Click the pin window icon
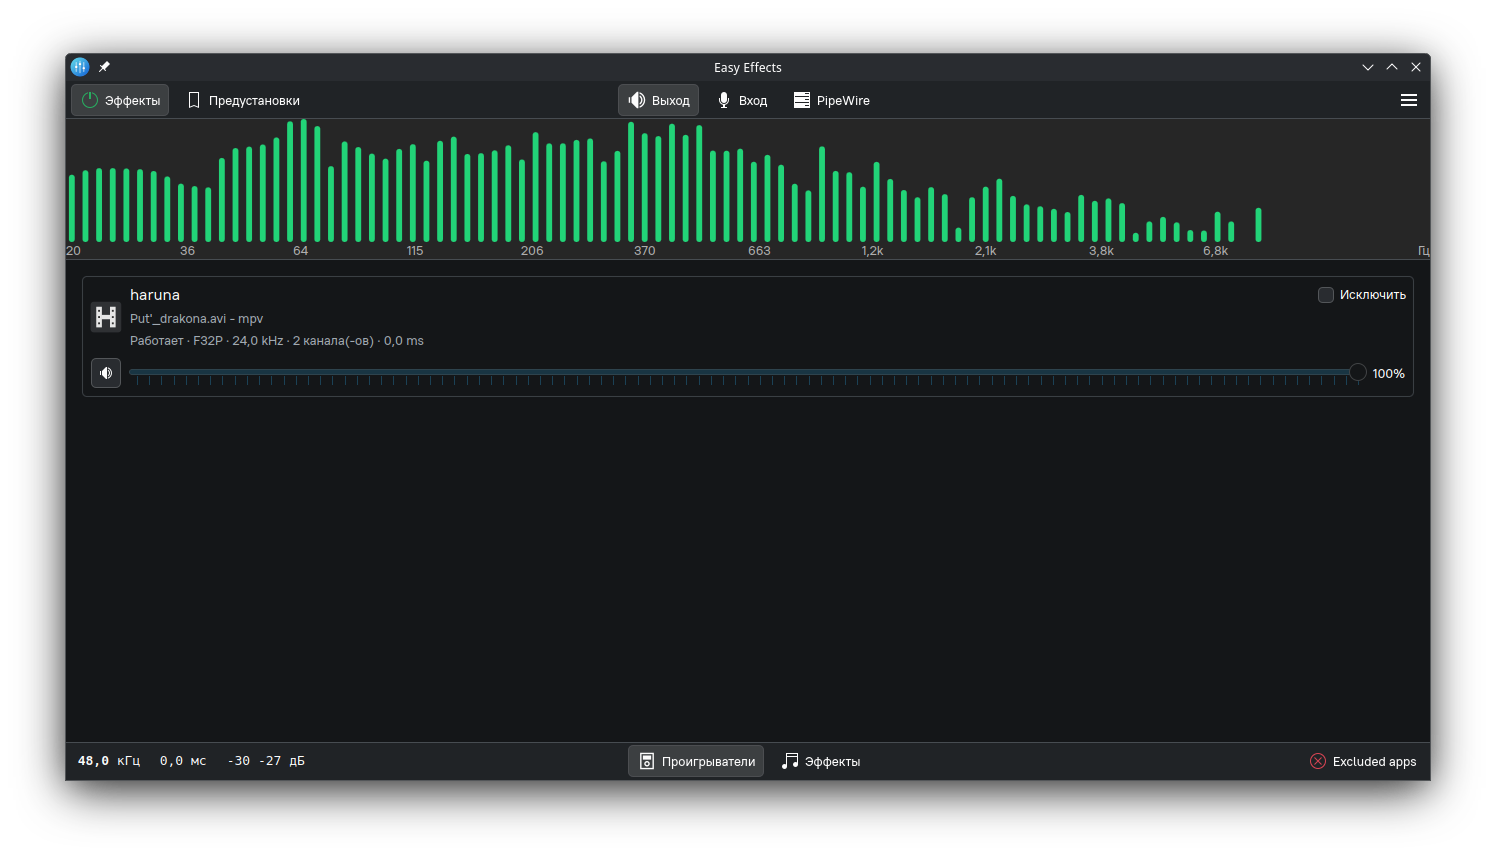The image size is (1496, 858). coord(104,67)
